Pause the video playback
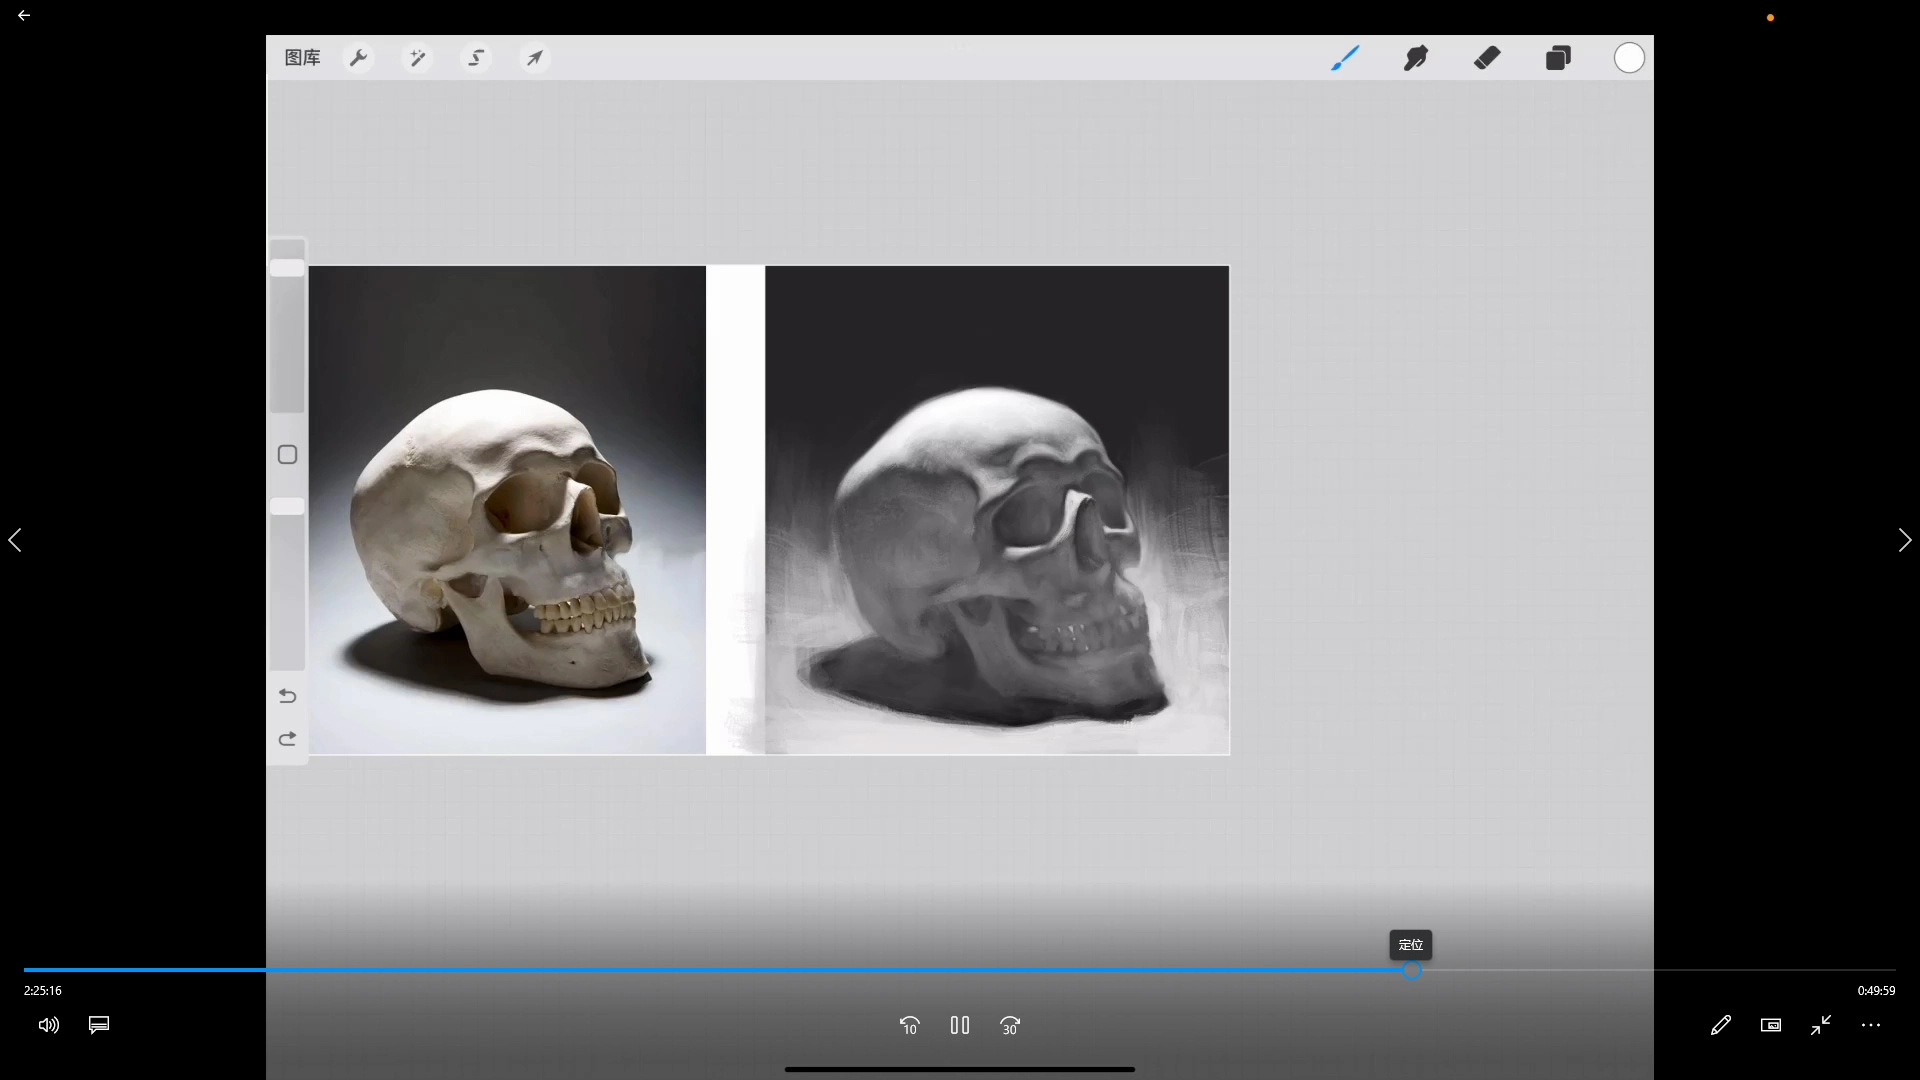The height and width of the screenshot is (1080, 1920). 960,1025
